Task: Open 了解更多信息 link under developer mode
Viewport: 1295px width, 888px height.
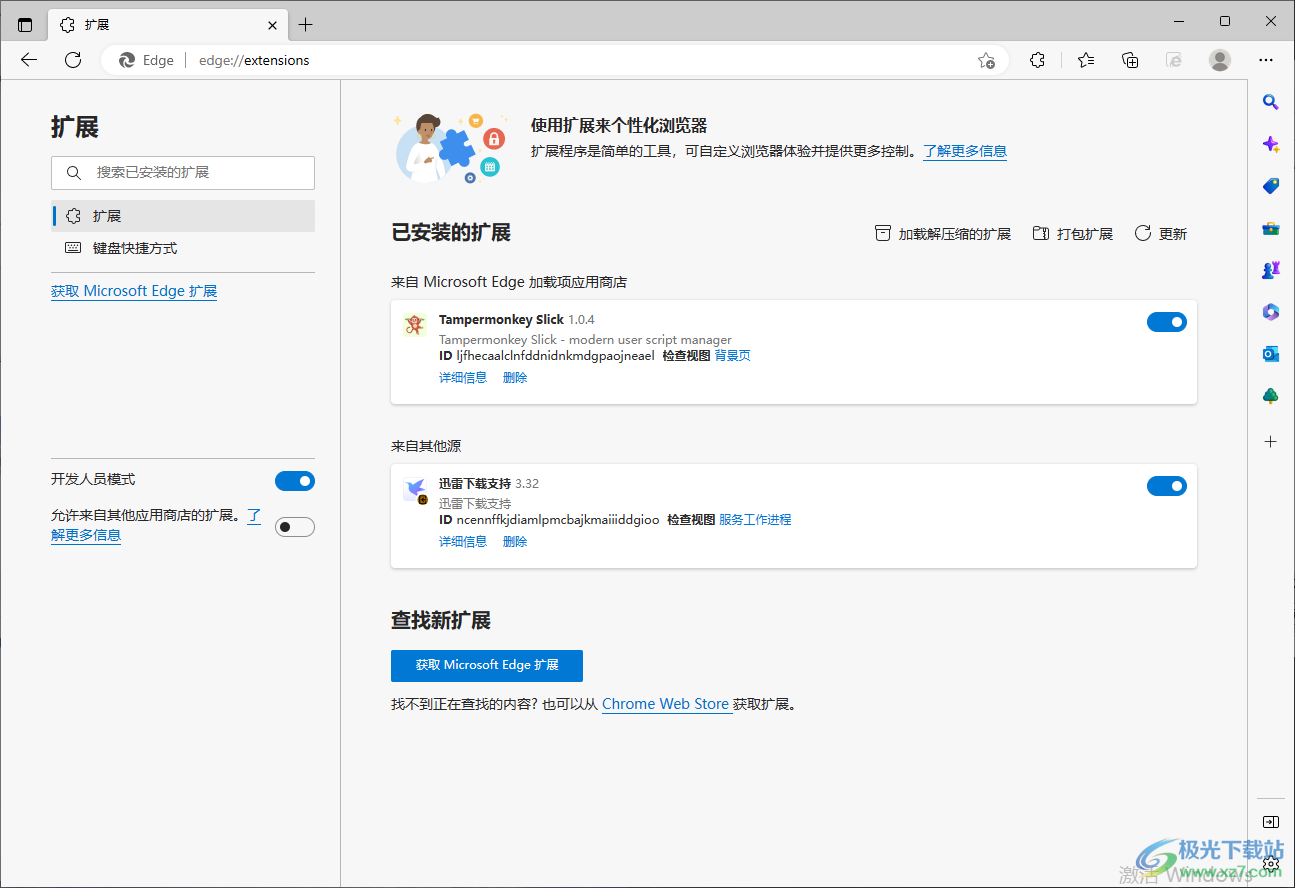Action: click(86, 535)
